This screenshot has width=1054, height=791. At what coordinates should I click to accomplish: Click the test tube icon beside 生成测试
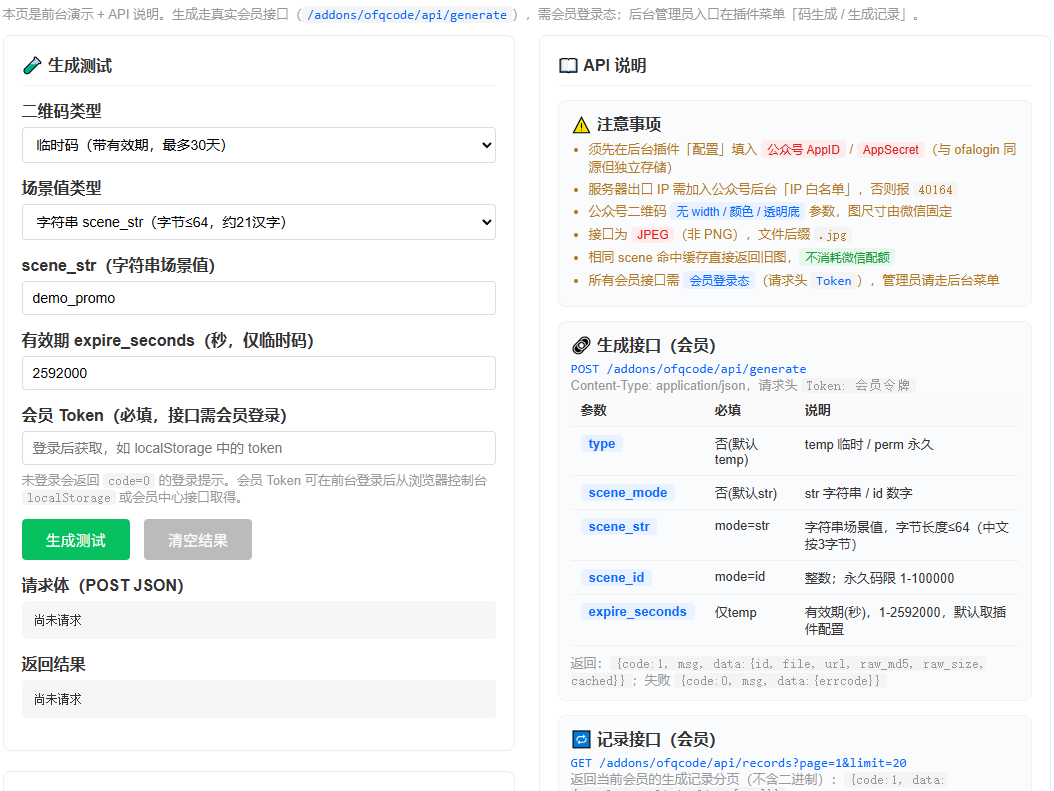coord(32,65)
